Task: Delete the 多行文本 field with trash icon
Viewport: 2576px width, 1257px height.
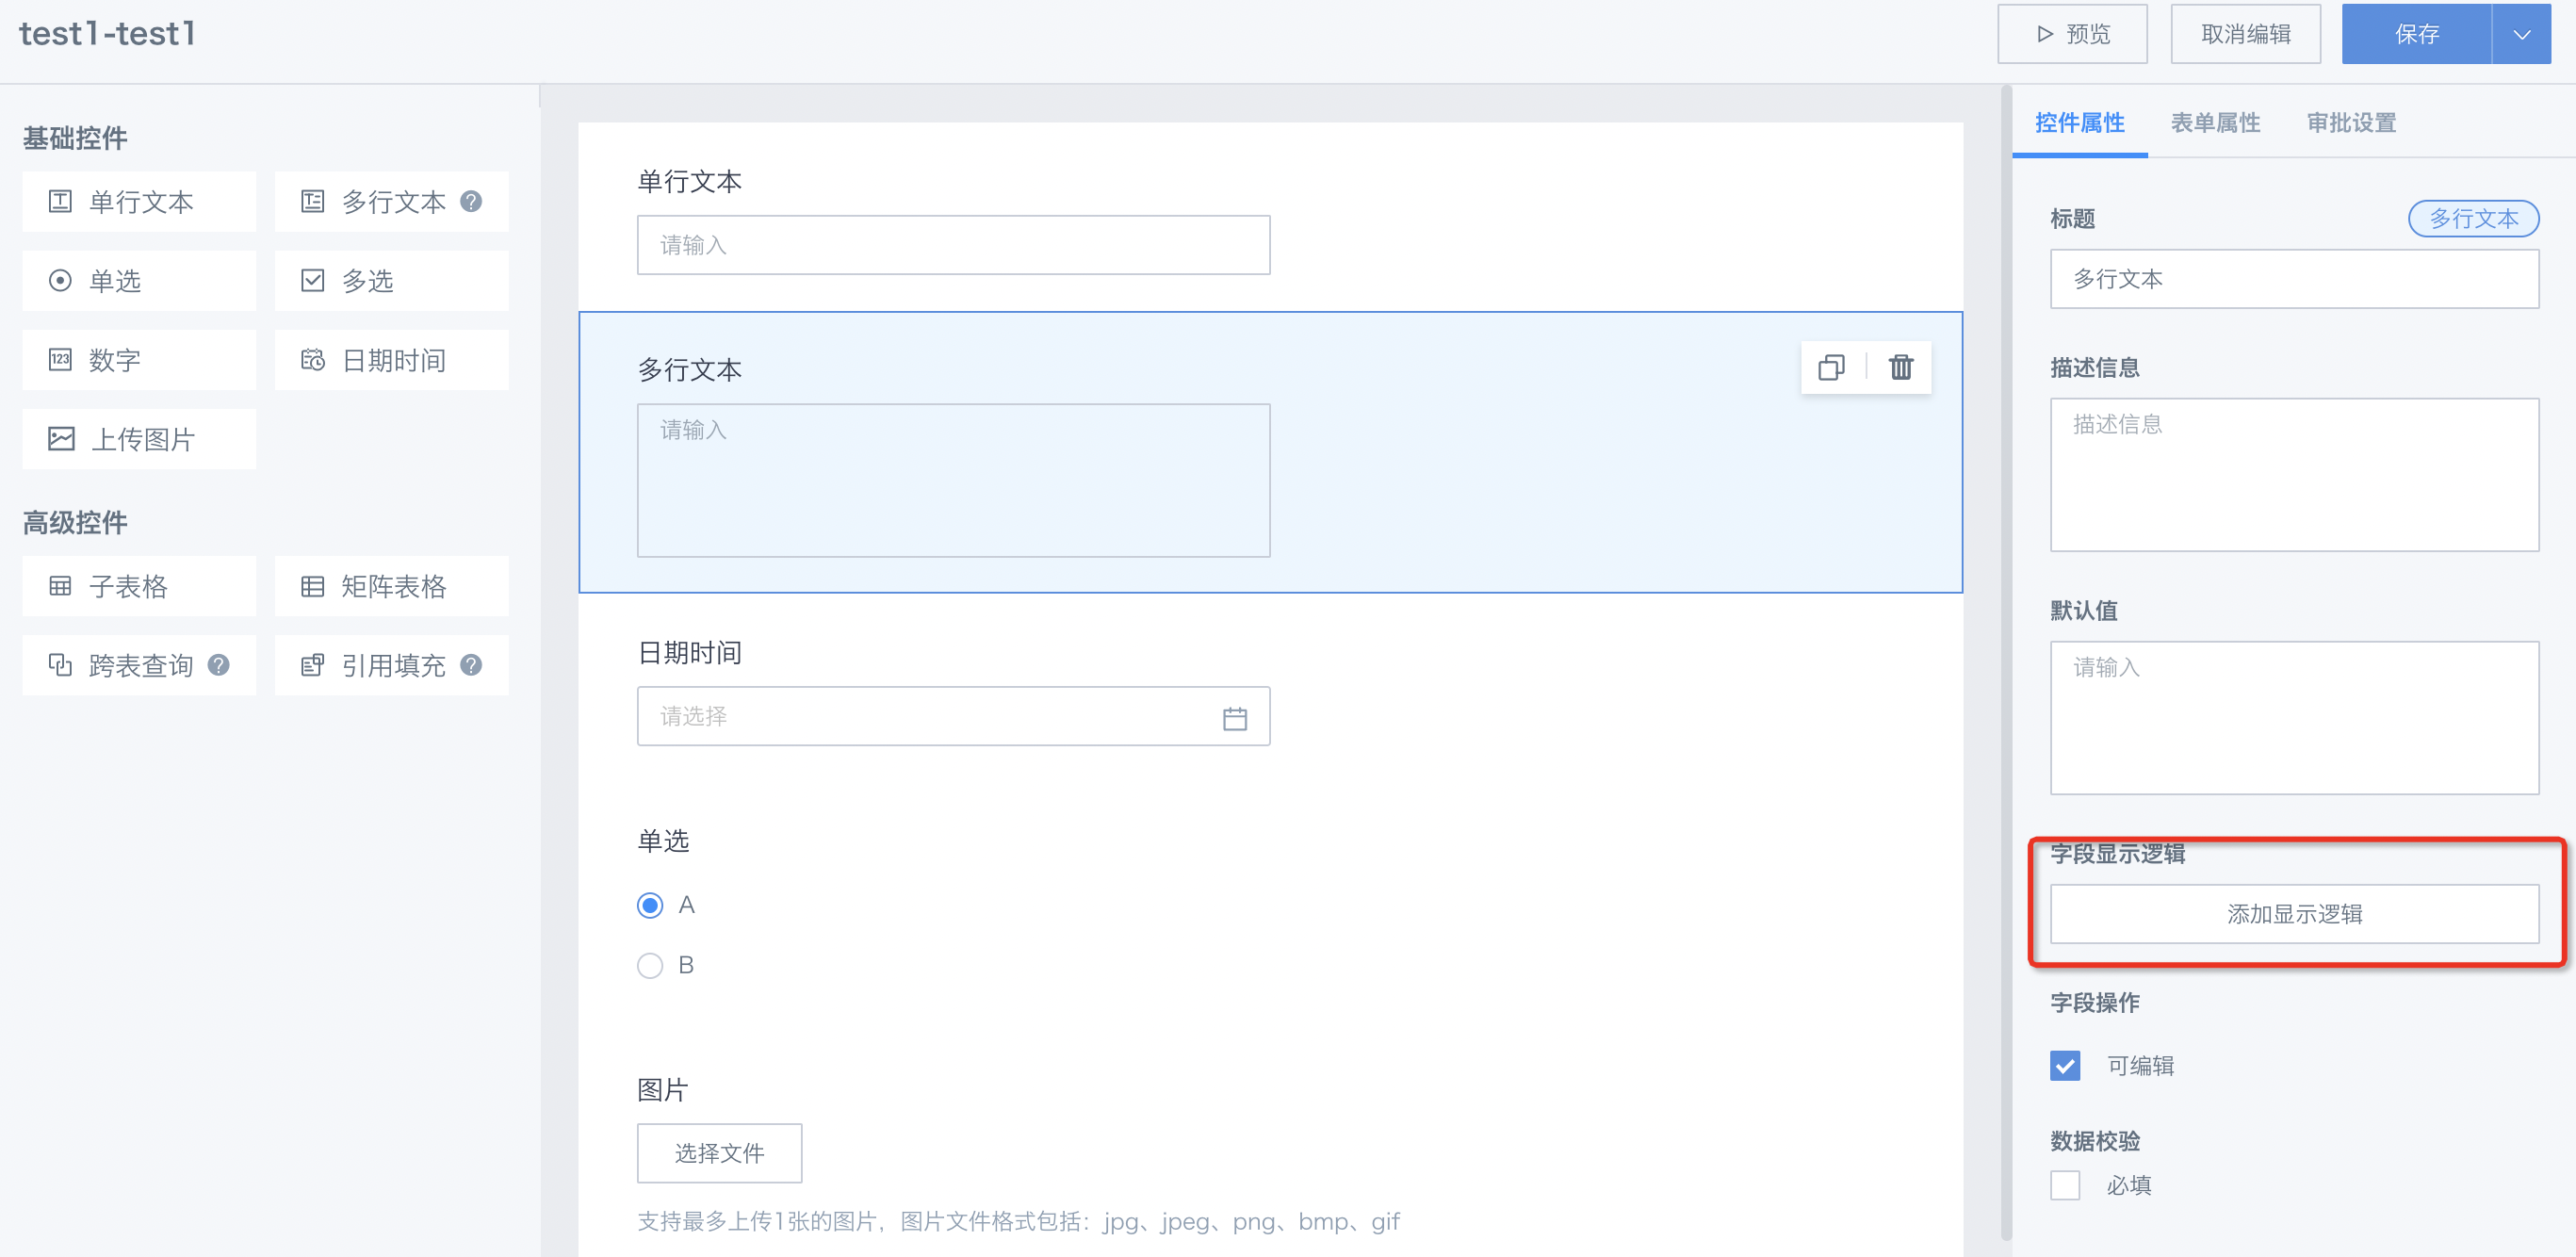Action: (1901, 367)
